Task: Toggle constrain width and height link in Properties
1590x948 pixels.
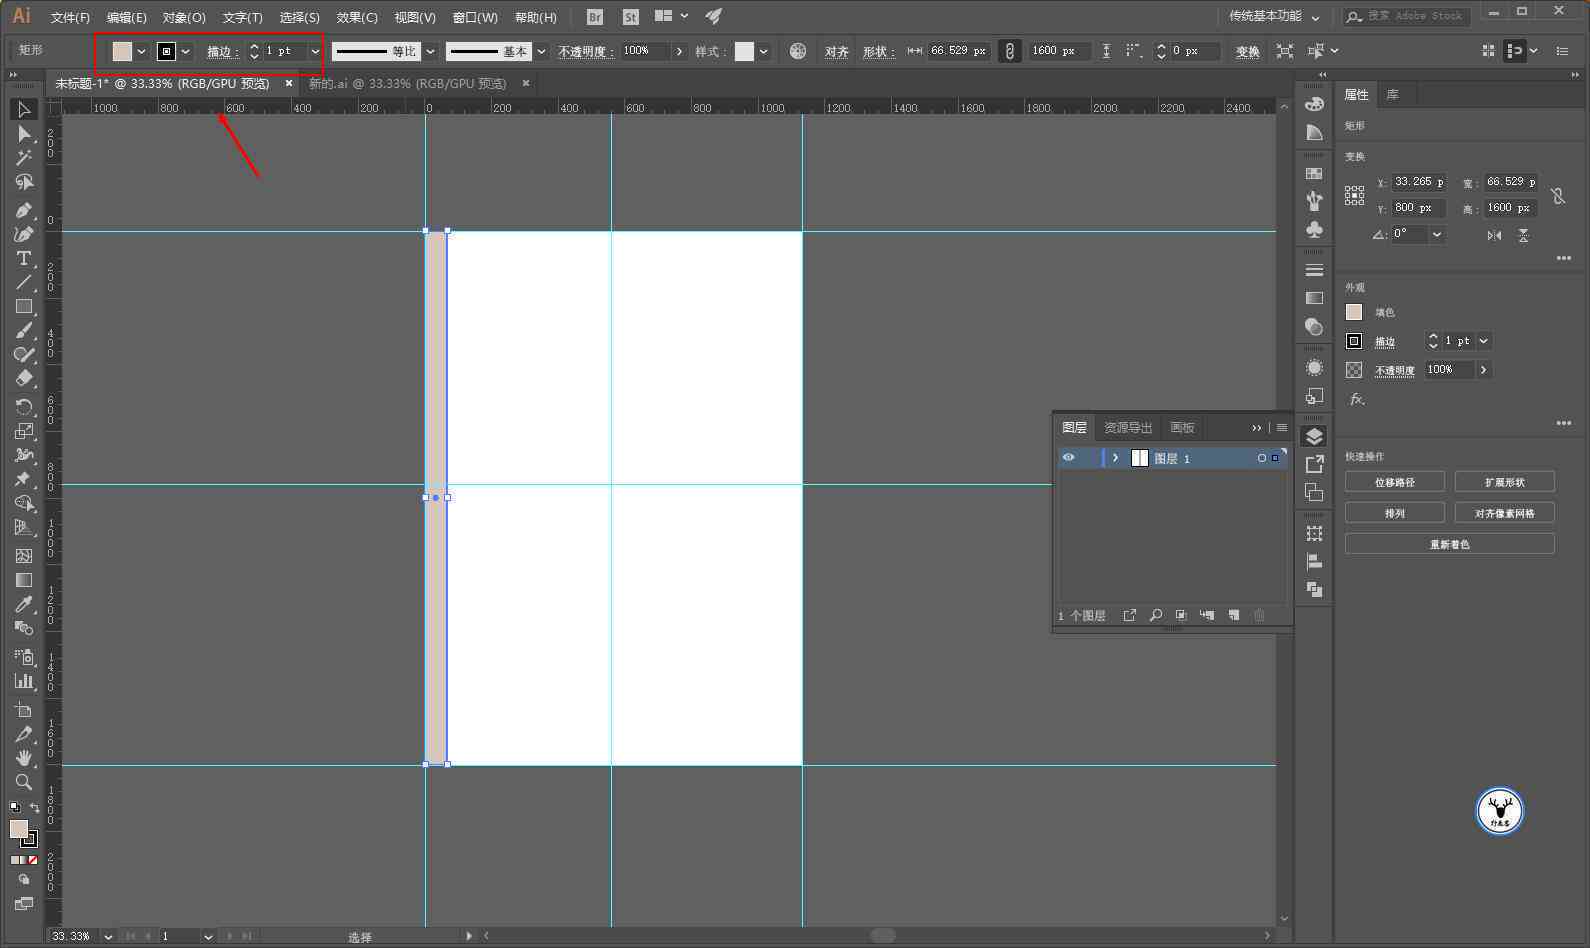Action: coord(1558,196)
